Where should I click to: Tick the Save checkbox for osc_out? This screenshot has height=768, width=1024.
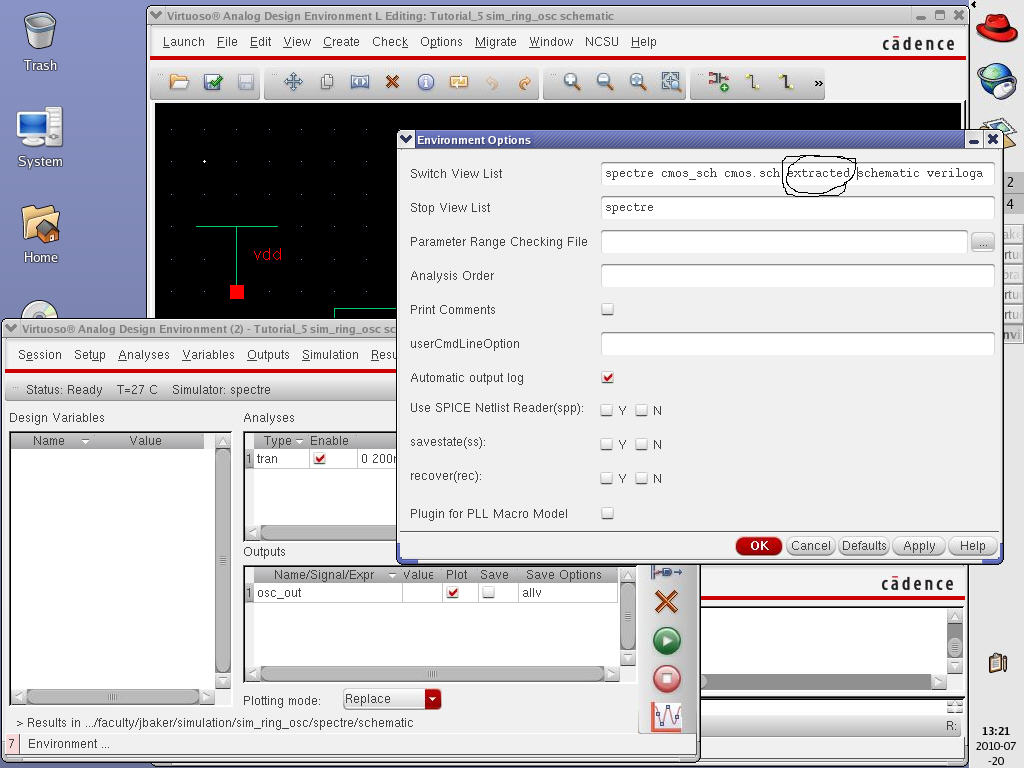(489, 593)
